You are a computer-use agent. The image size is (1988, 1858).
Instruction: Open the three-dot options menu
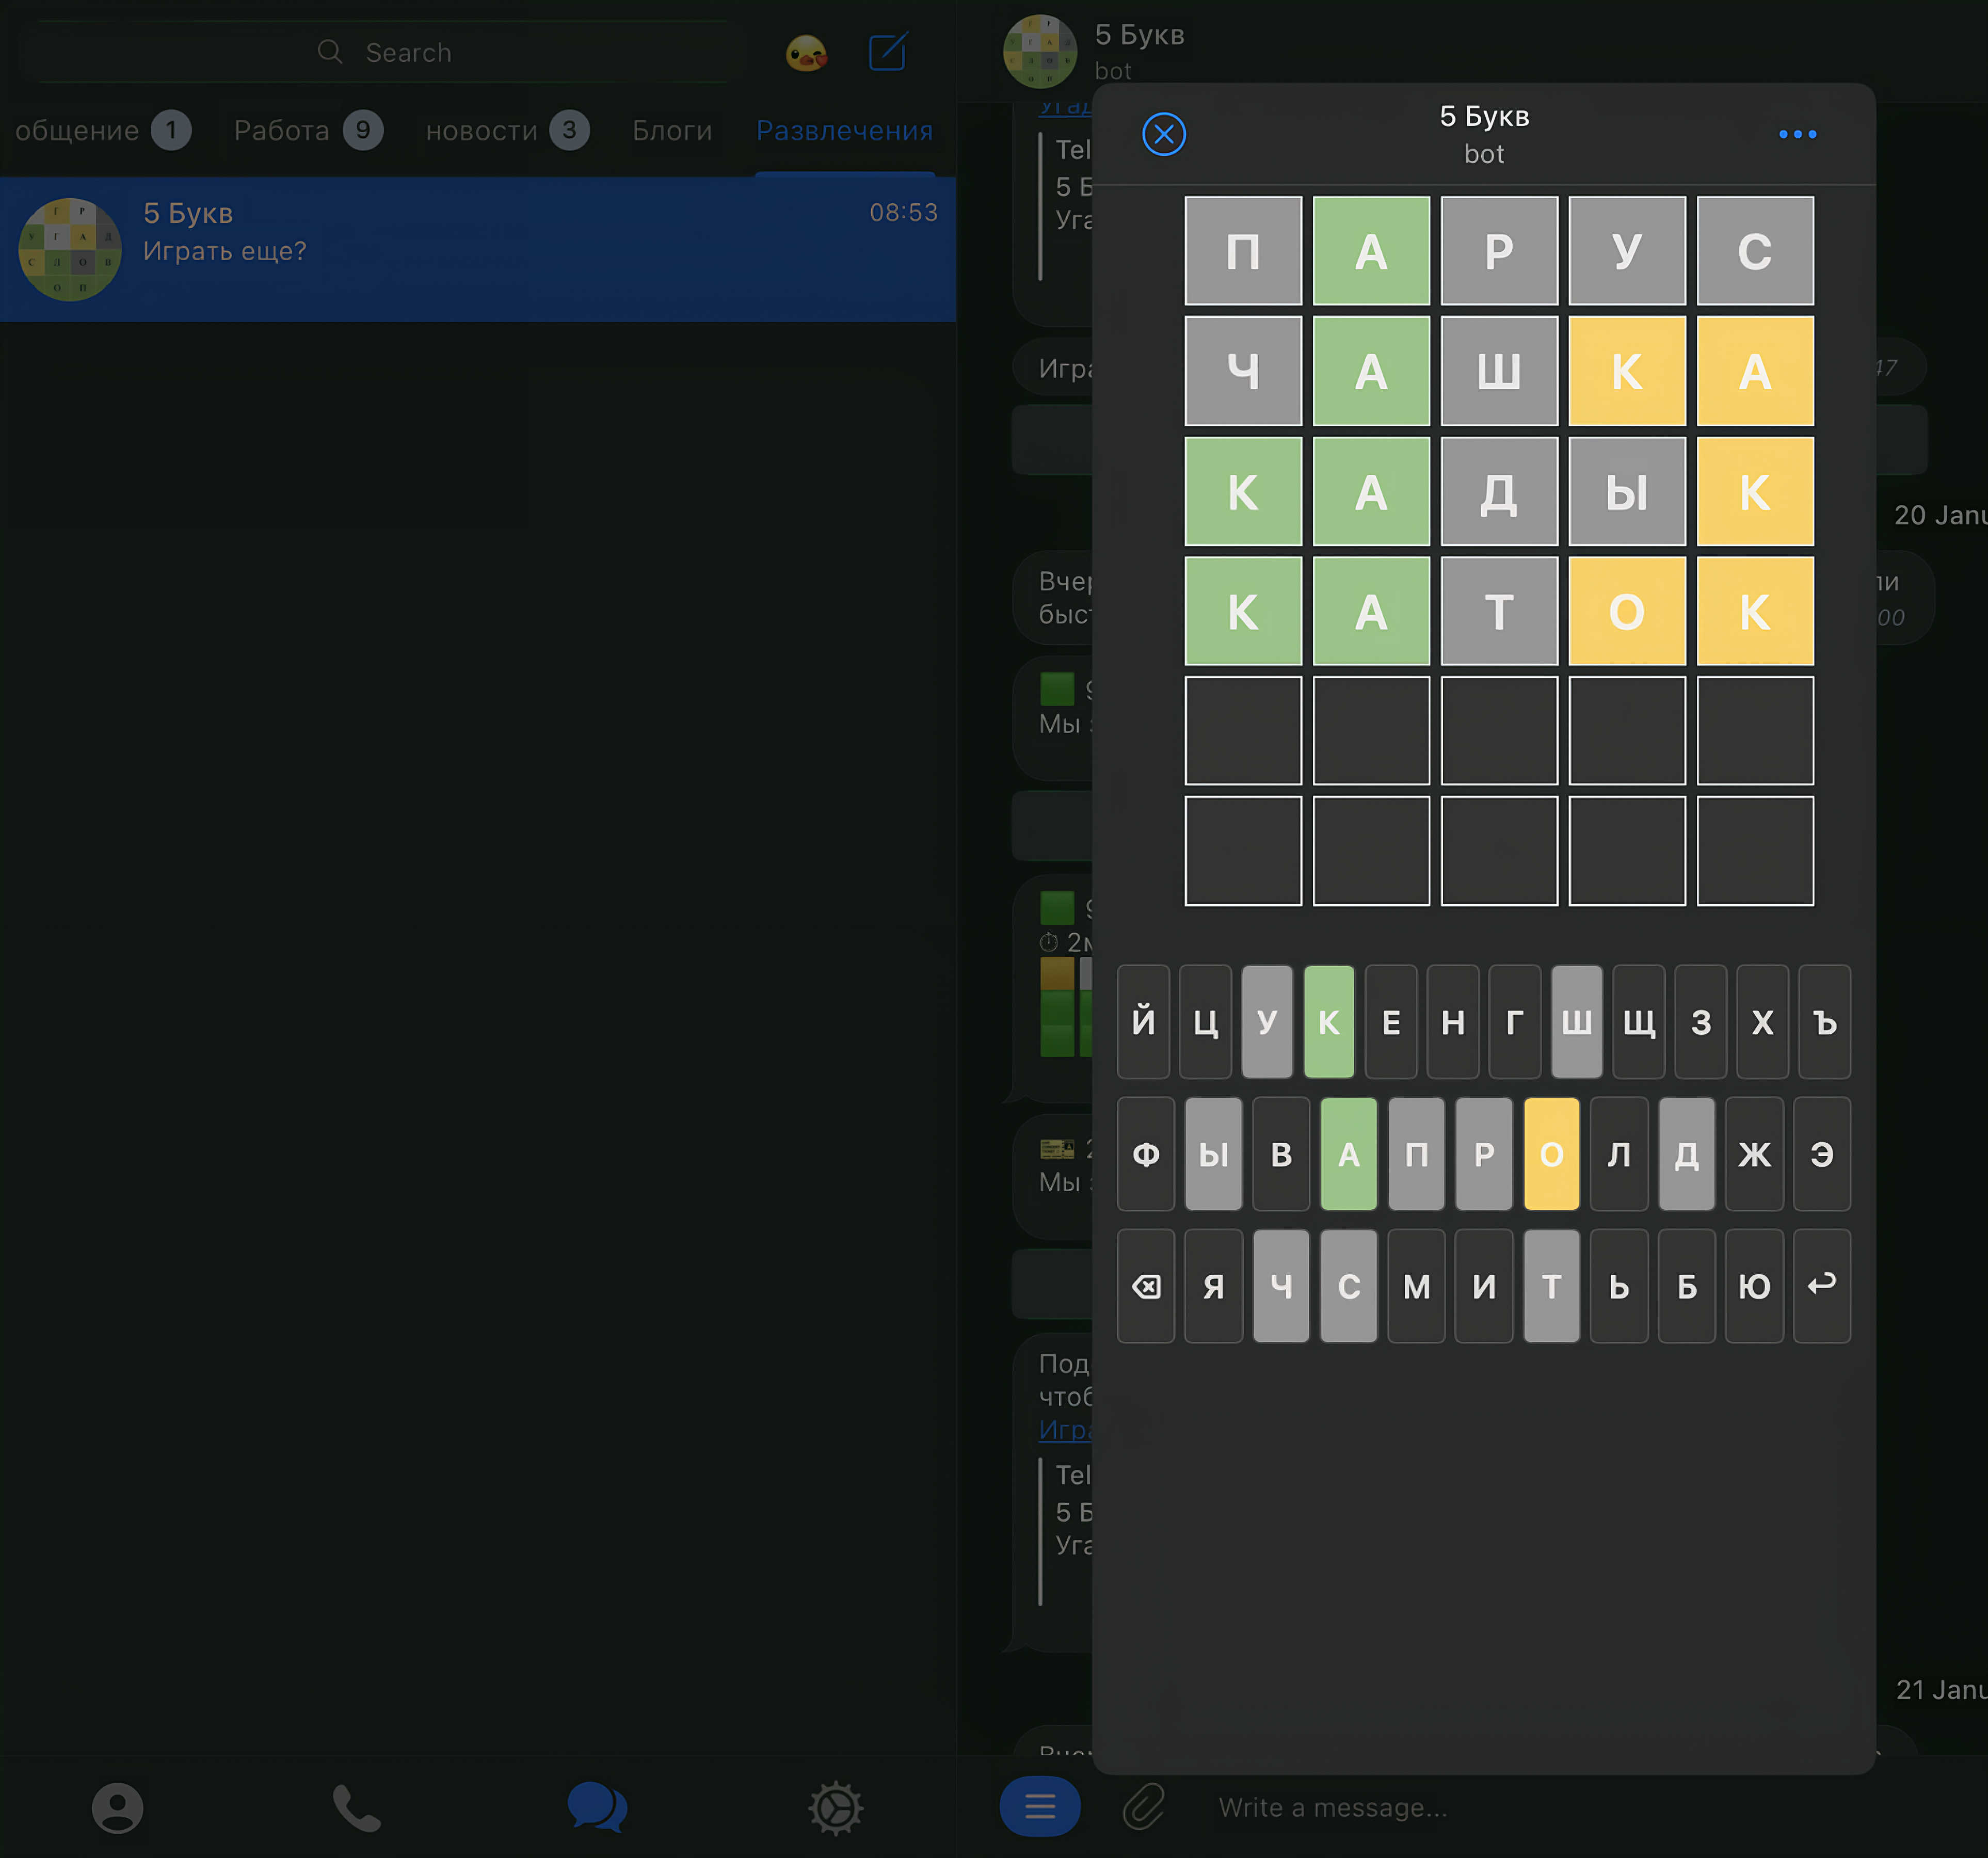(x=1797, y=134)
